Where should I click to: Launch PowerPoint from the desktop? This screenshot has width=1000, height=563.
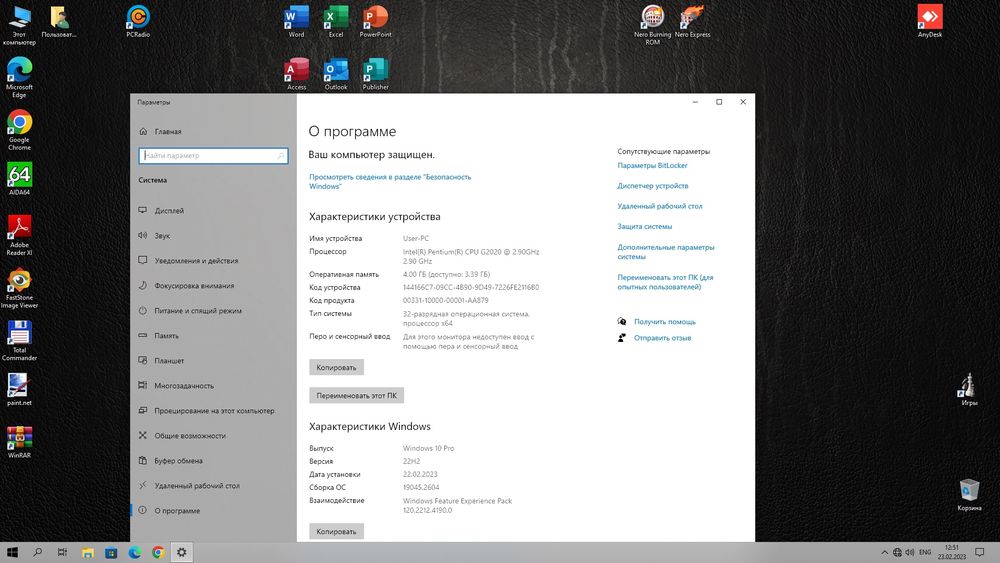[x=375, y=21]
